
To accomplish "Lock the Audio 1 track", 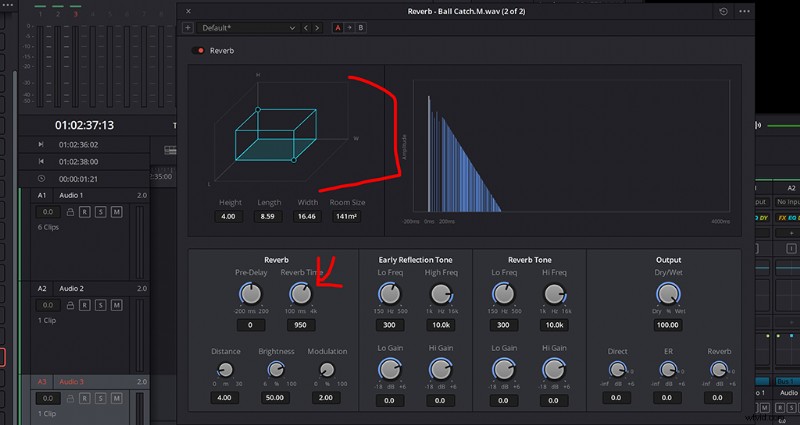I will [x=70, y=212].
